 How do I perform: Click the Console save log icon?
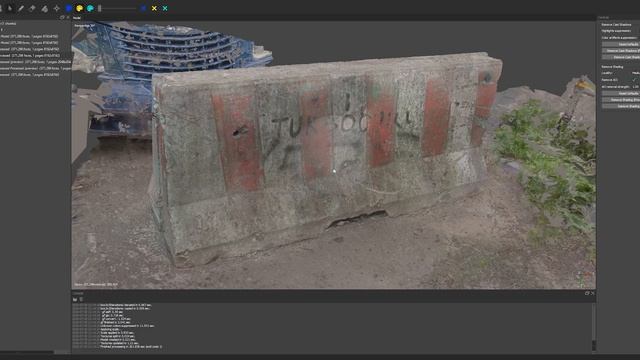[75, 299]
